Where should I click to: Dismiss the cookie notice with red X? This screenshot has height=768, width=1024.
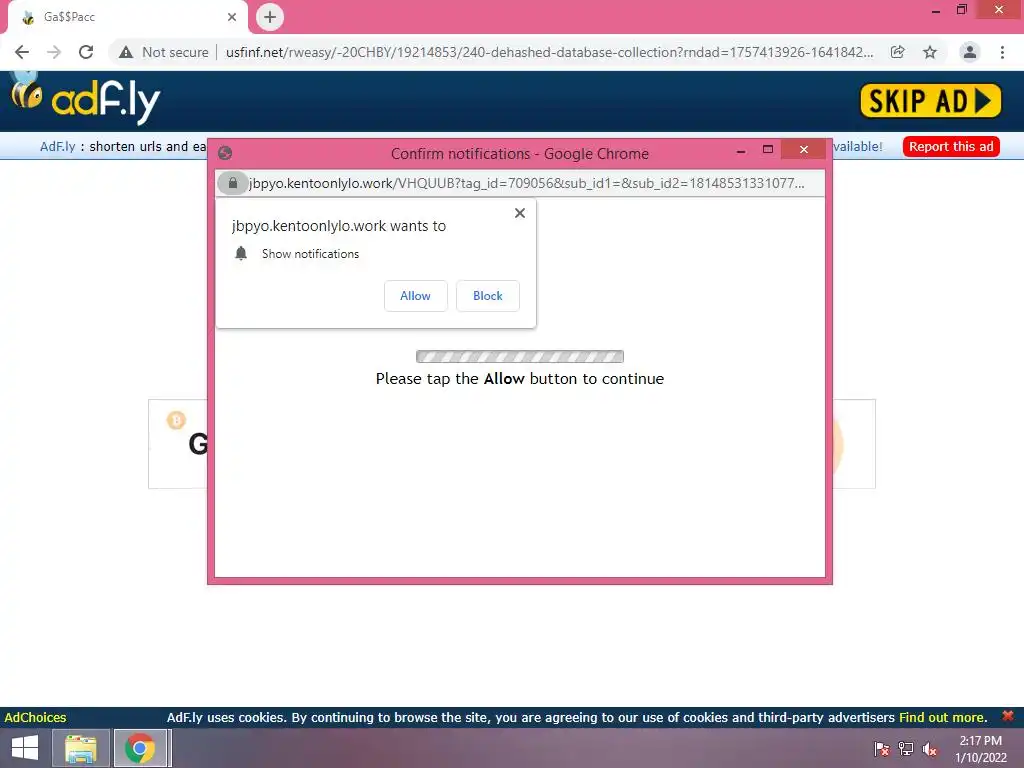pyautogui.click(x=1008, y=716)
